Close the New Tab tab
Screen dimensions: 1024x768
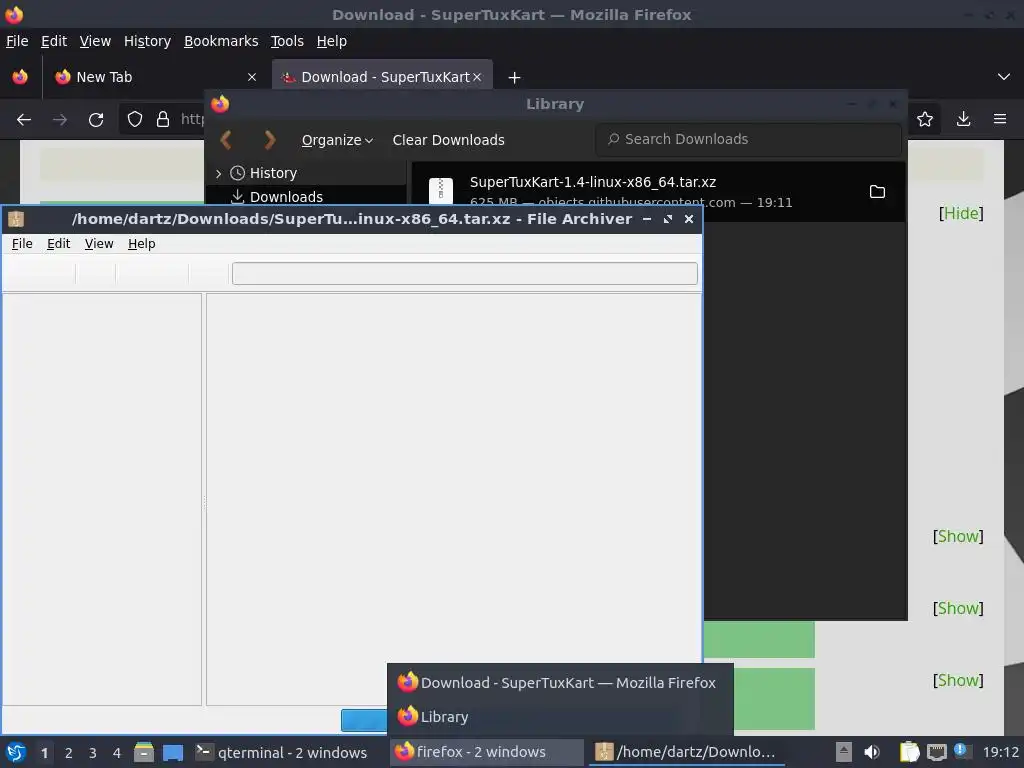pos(251,77)
